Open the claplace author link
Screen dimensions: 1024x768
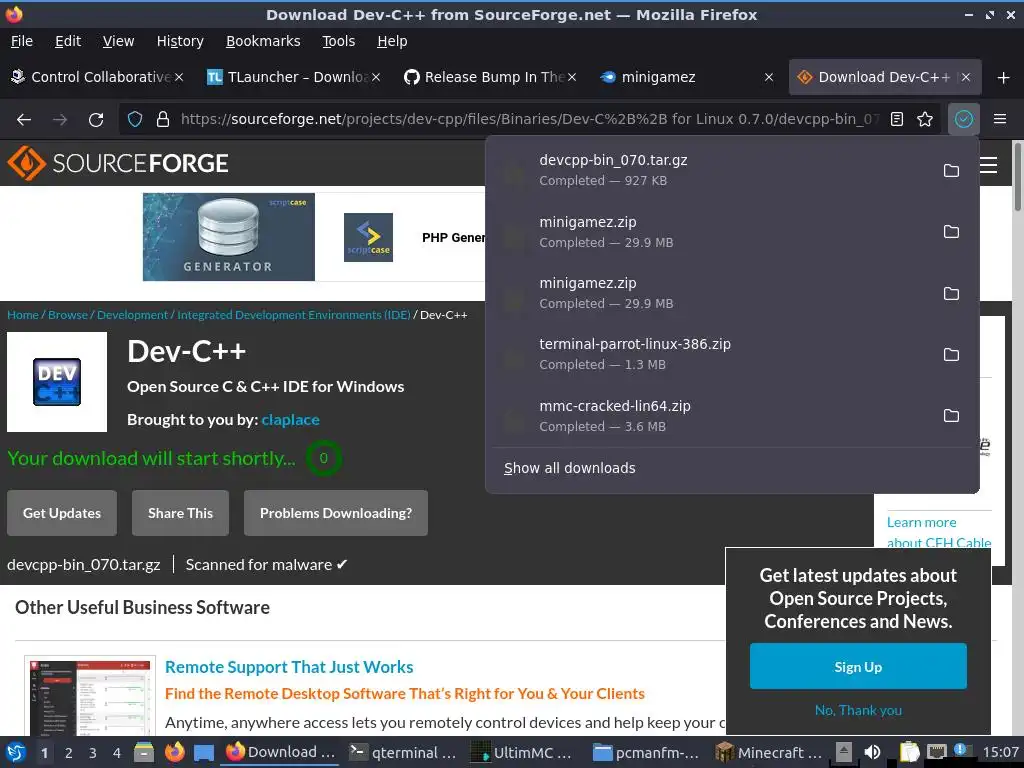click(x=291, y=420)
